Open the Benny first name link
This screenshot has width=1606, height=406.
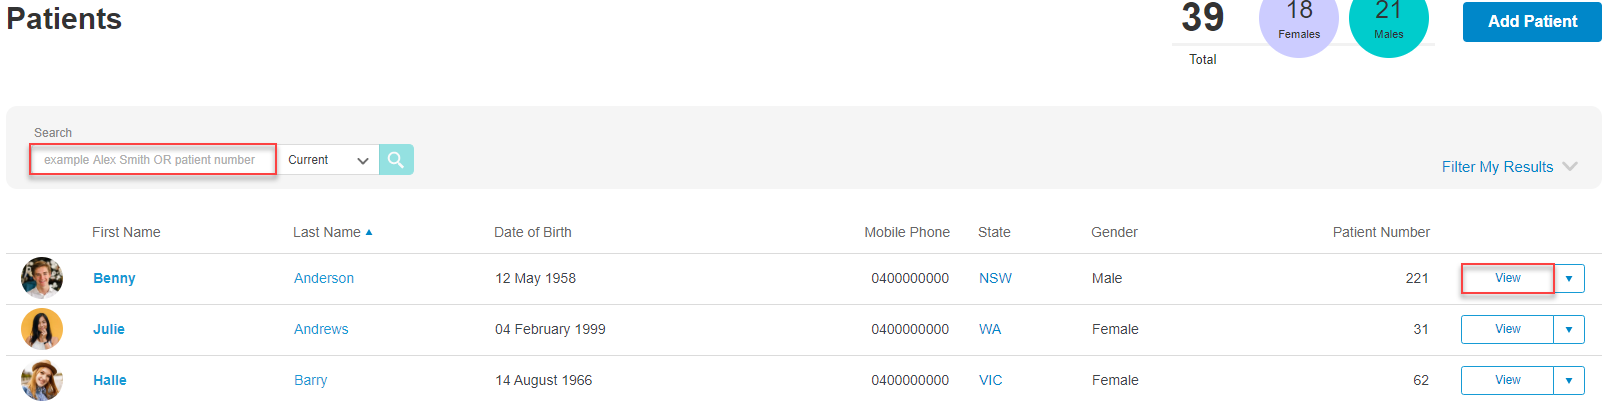tap(114, 278)
